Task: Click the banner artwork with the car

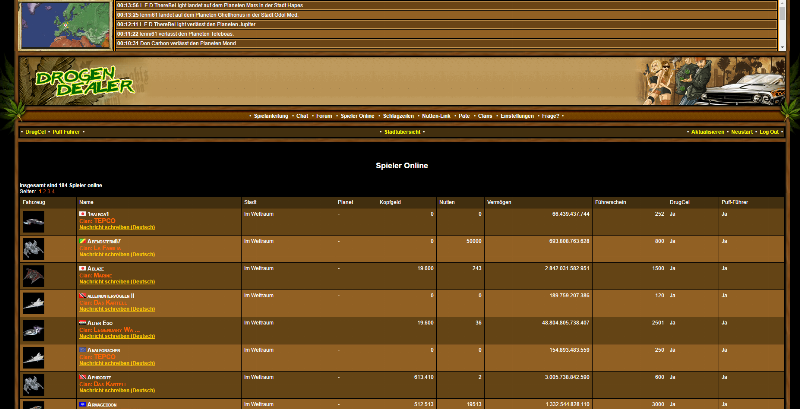Action: pyautogui.click(x=712, y=81)
